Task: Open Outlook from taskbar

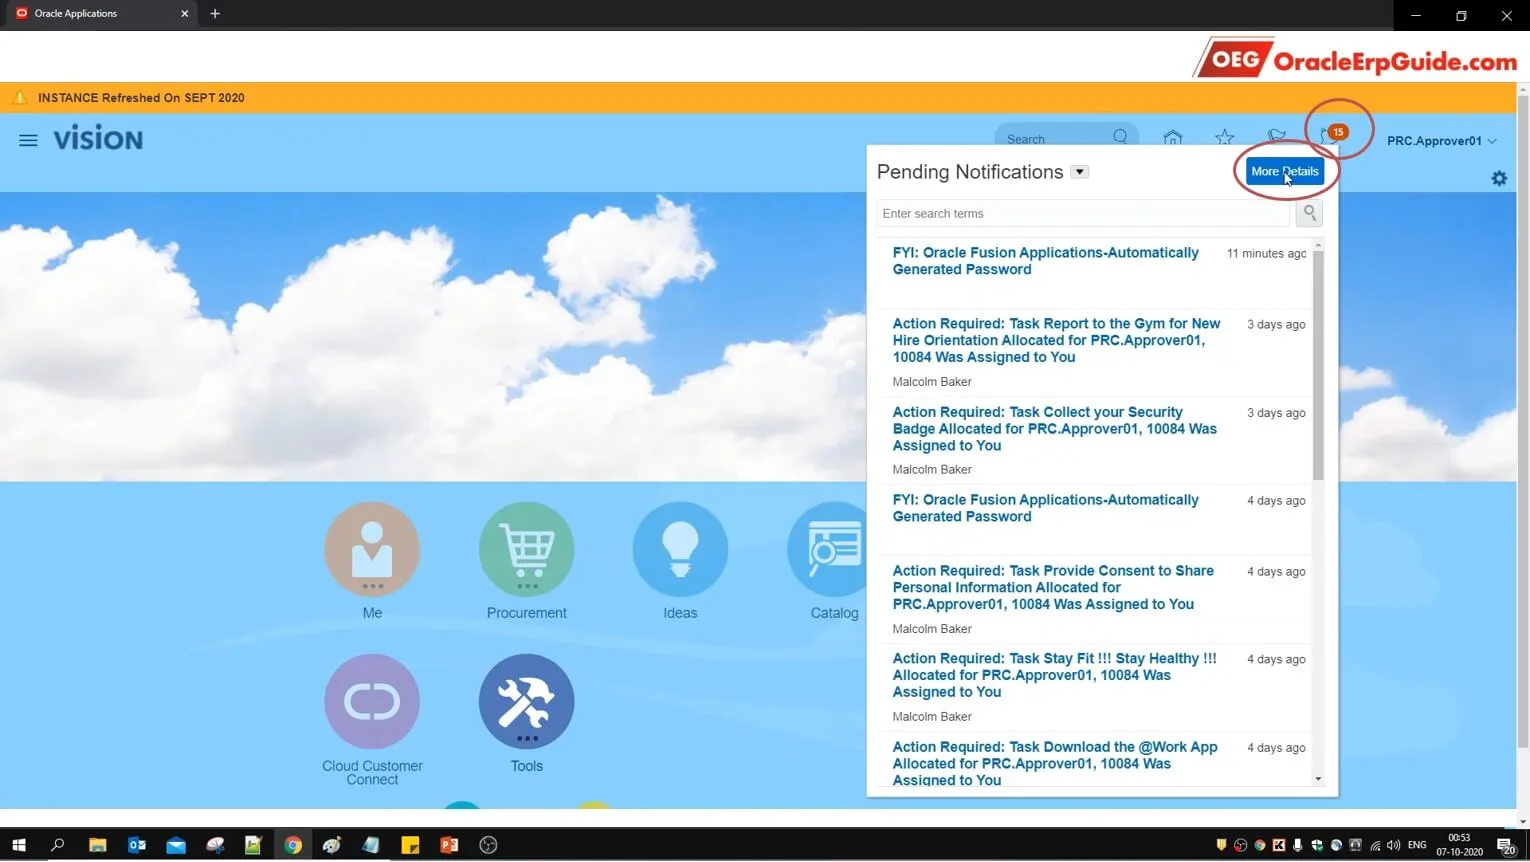Action: (137, 846)
